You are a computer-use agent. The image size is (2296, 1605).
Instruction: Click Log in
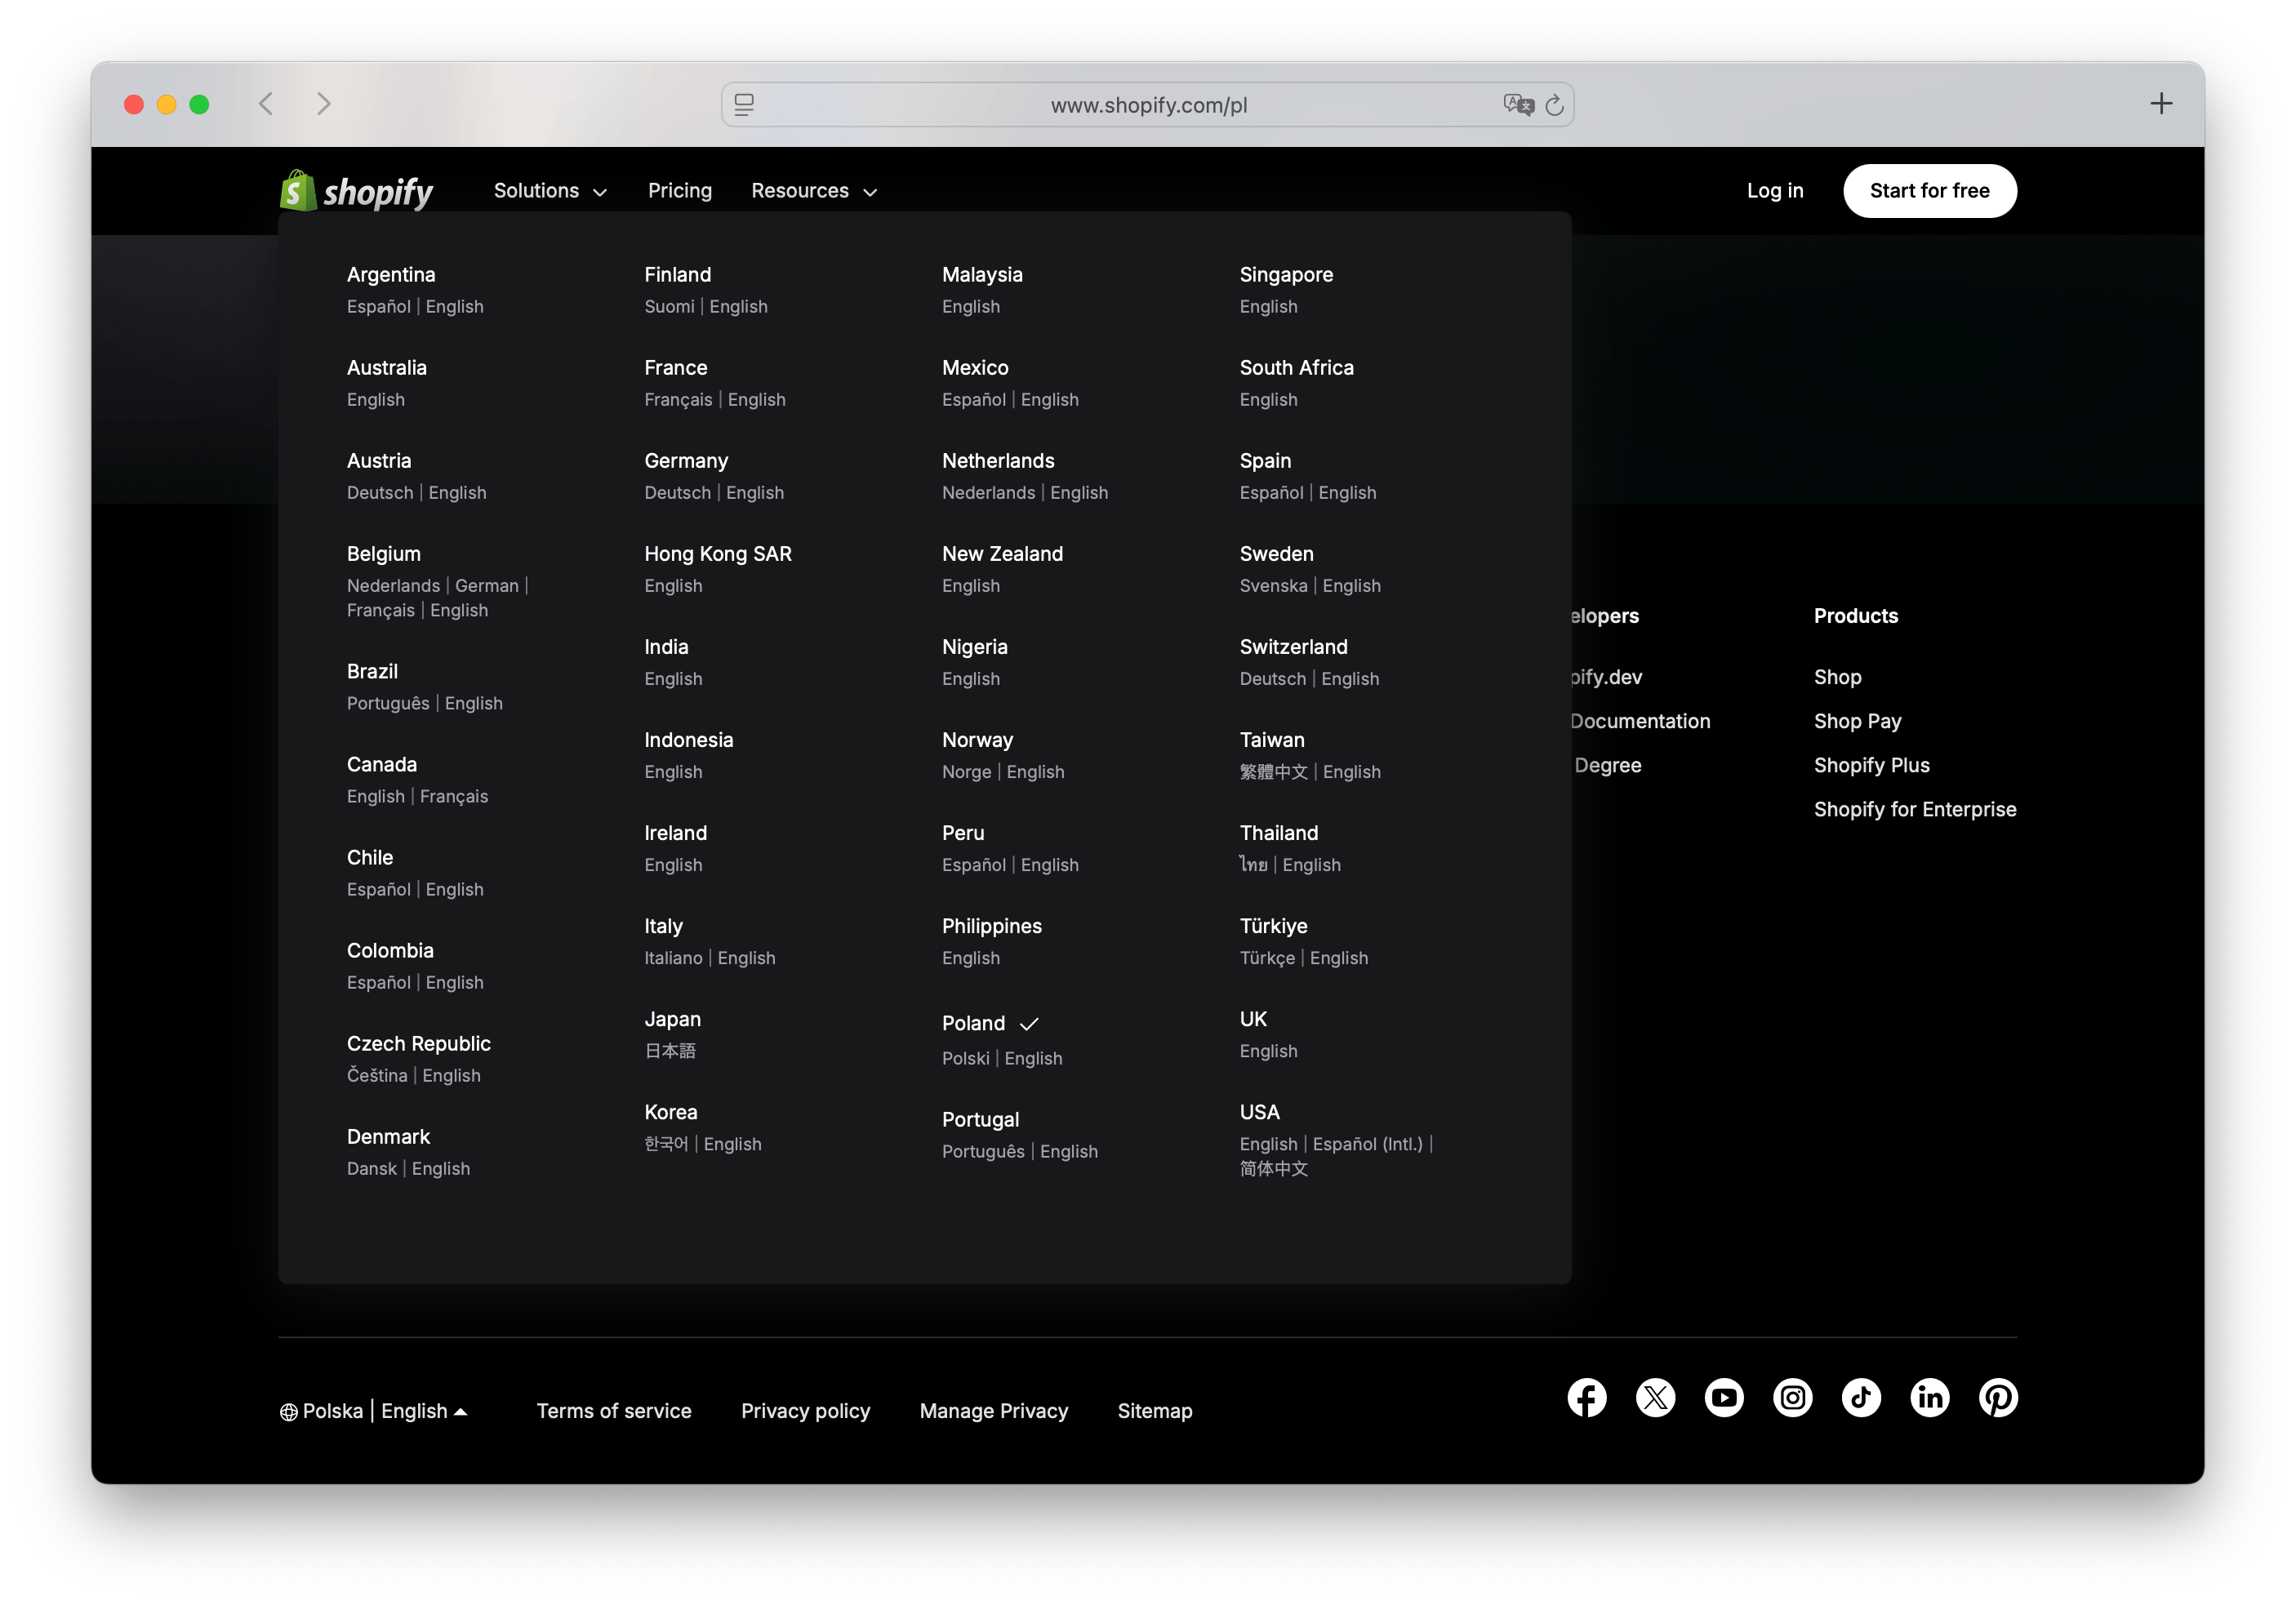pos(1775,191)
